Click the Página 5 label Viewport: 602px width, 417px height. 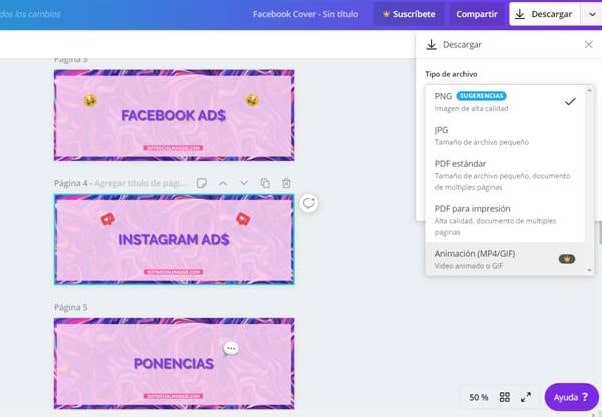70,308
